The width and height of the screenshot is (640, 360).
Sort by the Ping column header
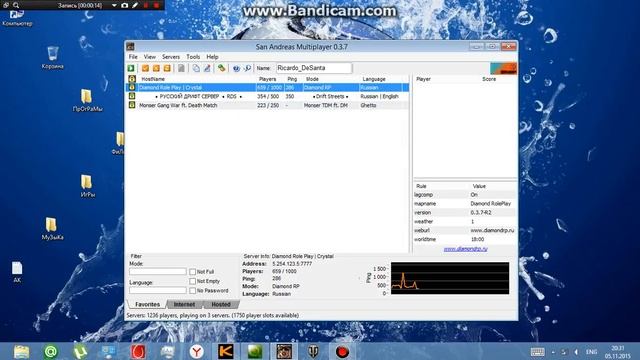click(292, 79)
